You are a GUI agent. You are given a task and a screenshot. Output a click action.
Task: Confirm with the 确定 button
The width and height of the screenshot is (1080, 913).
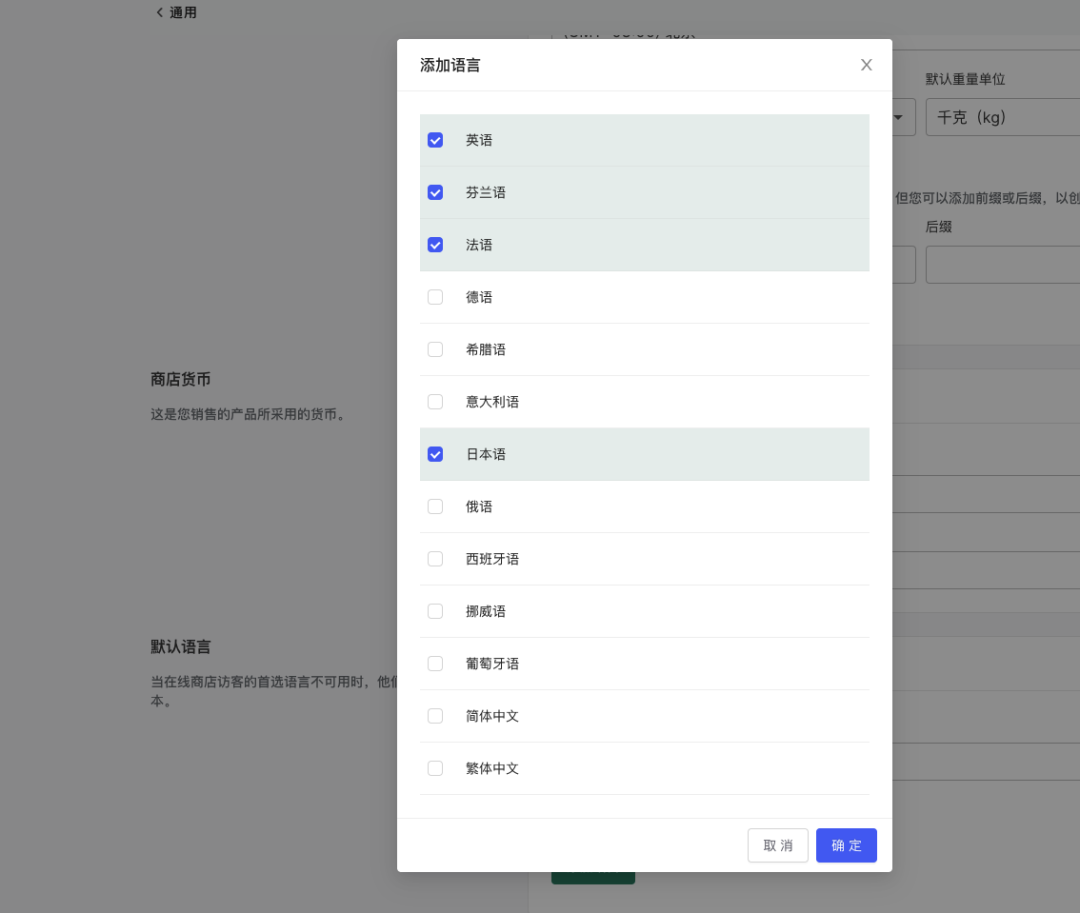pos(846,845)
